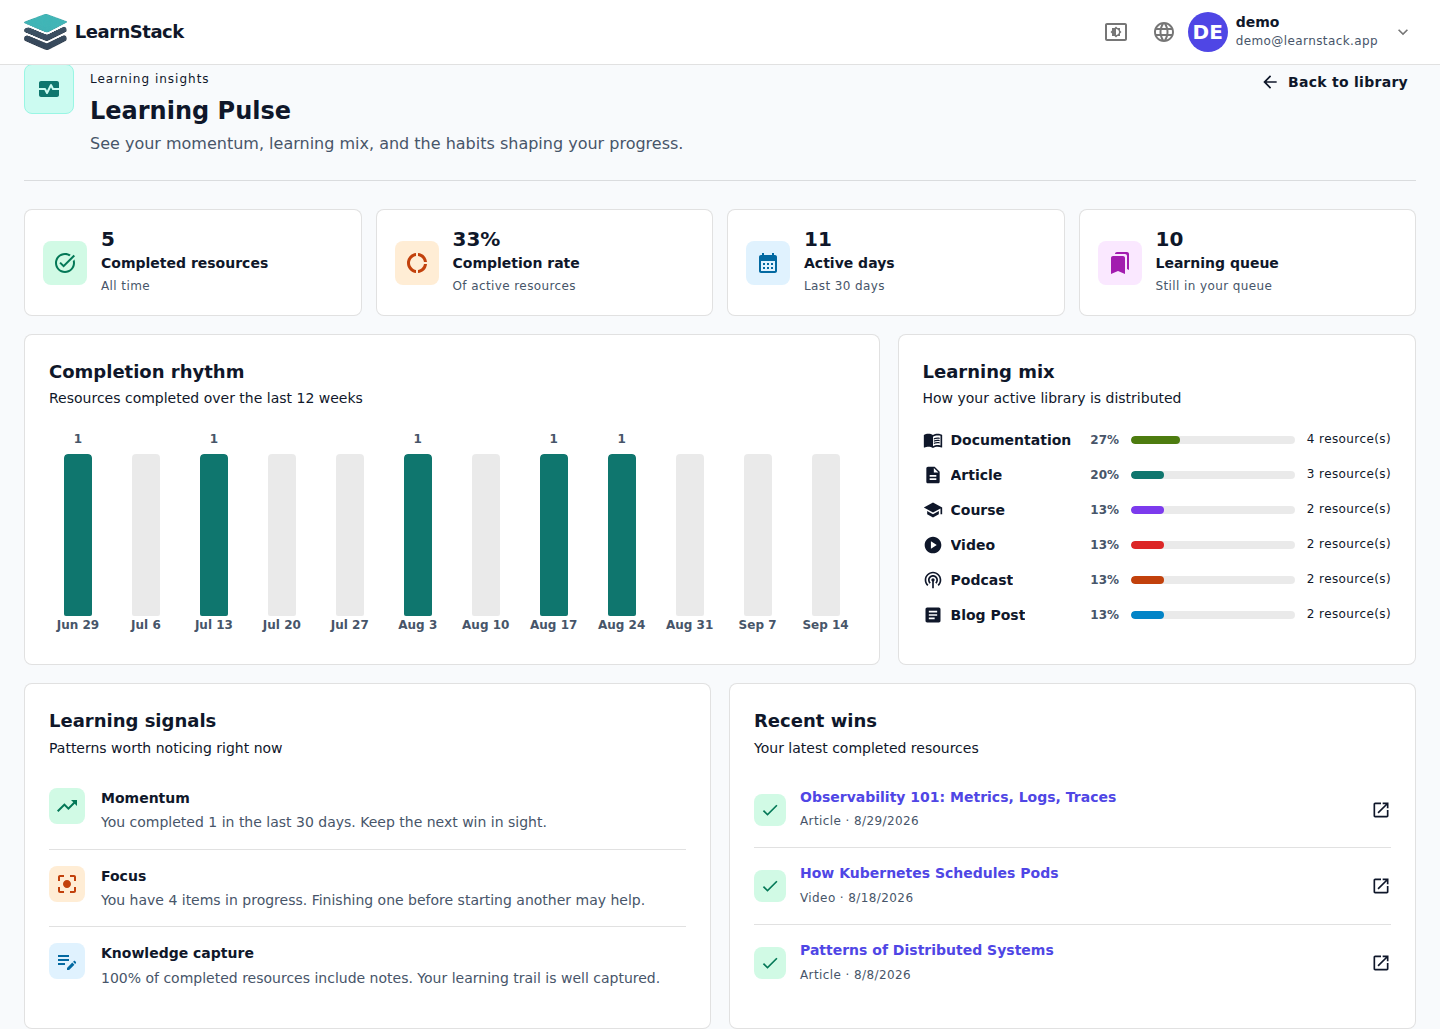Image resolution: width=1440 pixels, height=1029 pixels.
Task: Click the Learning Pulse heartbeat icon
Action: (x=49, y=89)
